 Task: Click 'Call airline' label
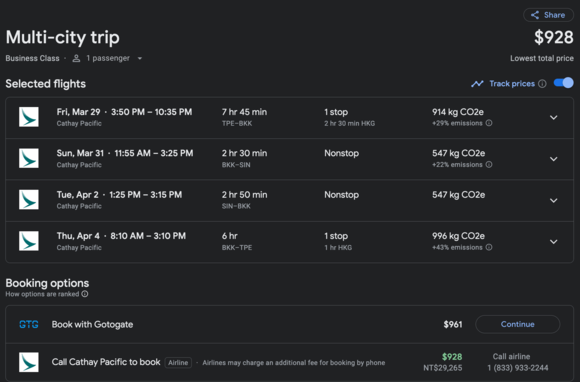[511, 356]
